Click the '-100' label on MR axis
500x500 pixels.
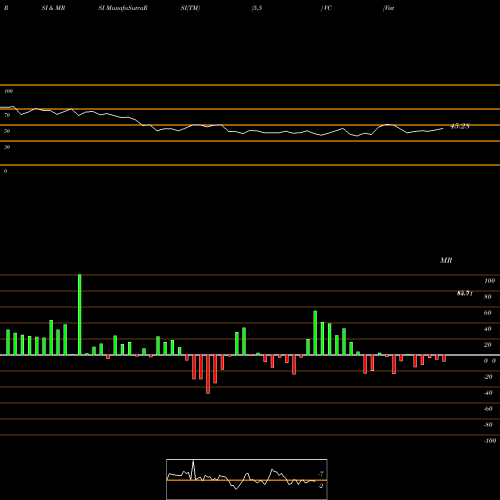pos(490,441)
